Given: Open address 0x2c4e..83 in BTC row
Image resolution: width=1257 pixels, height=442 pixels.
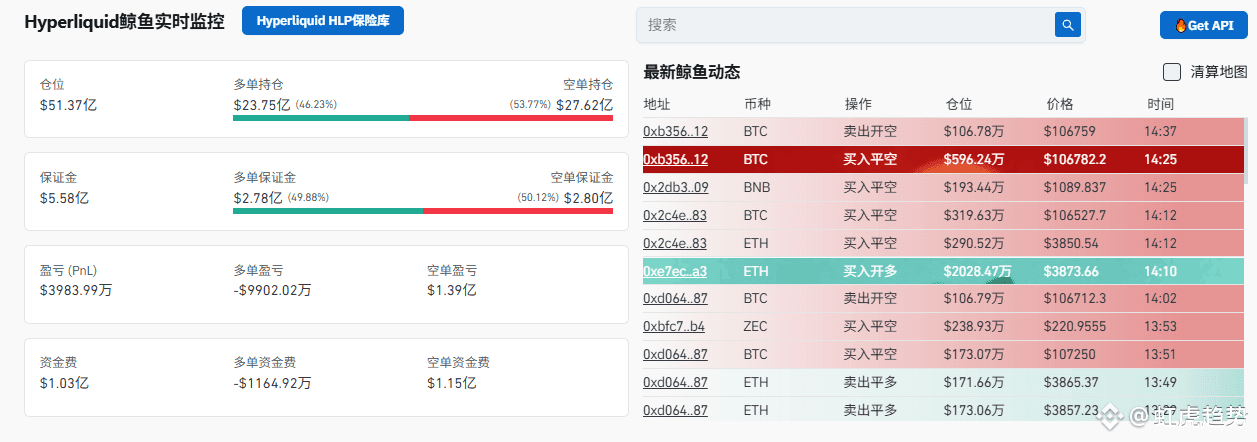Looking at the screenshot, I should tap(675, 215).
